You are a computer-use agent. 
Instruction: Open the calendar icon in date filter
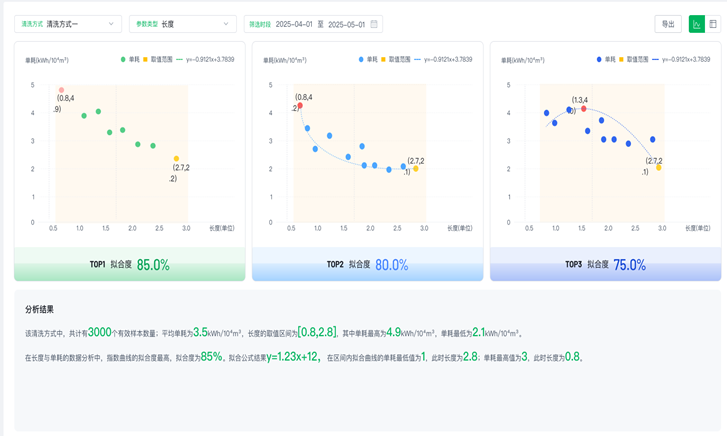pos(374,24)
